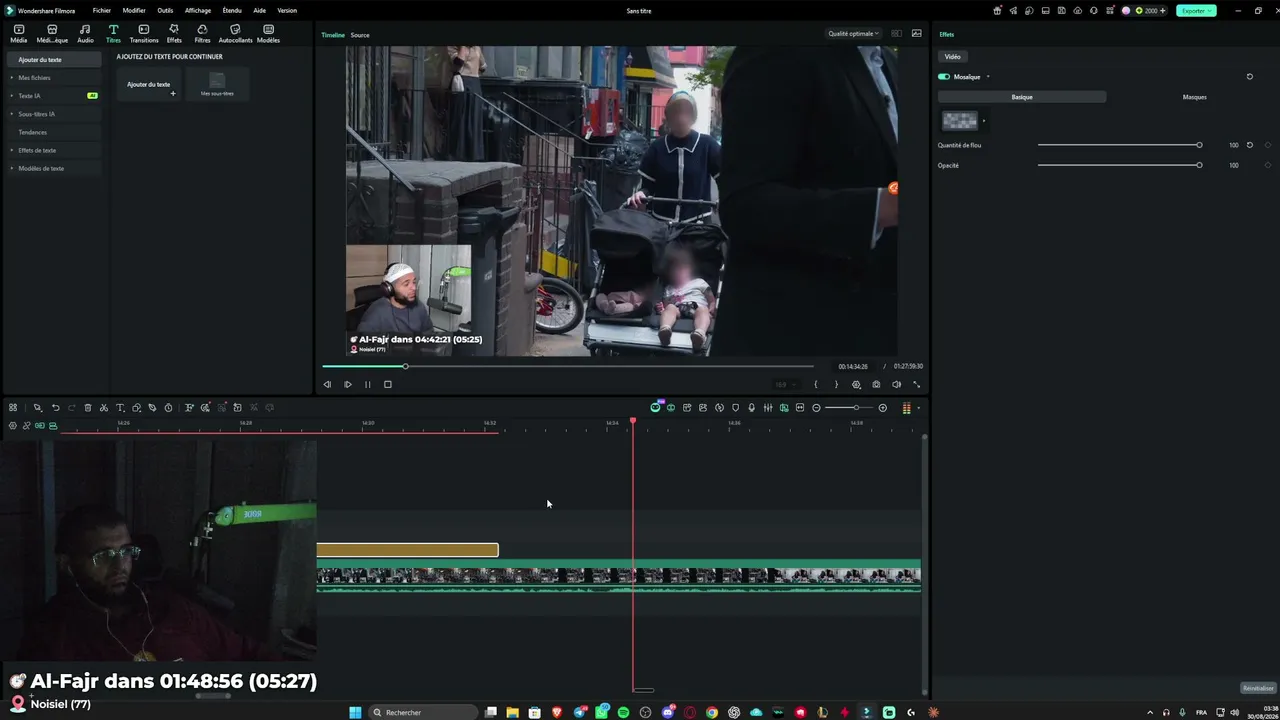Select the Basique tab
Screen dimensions: 1280x720
(x=1022, y=97)
